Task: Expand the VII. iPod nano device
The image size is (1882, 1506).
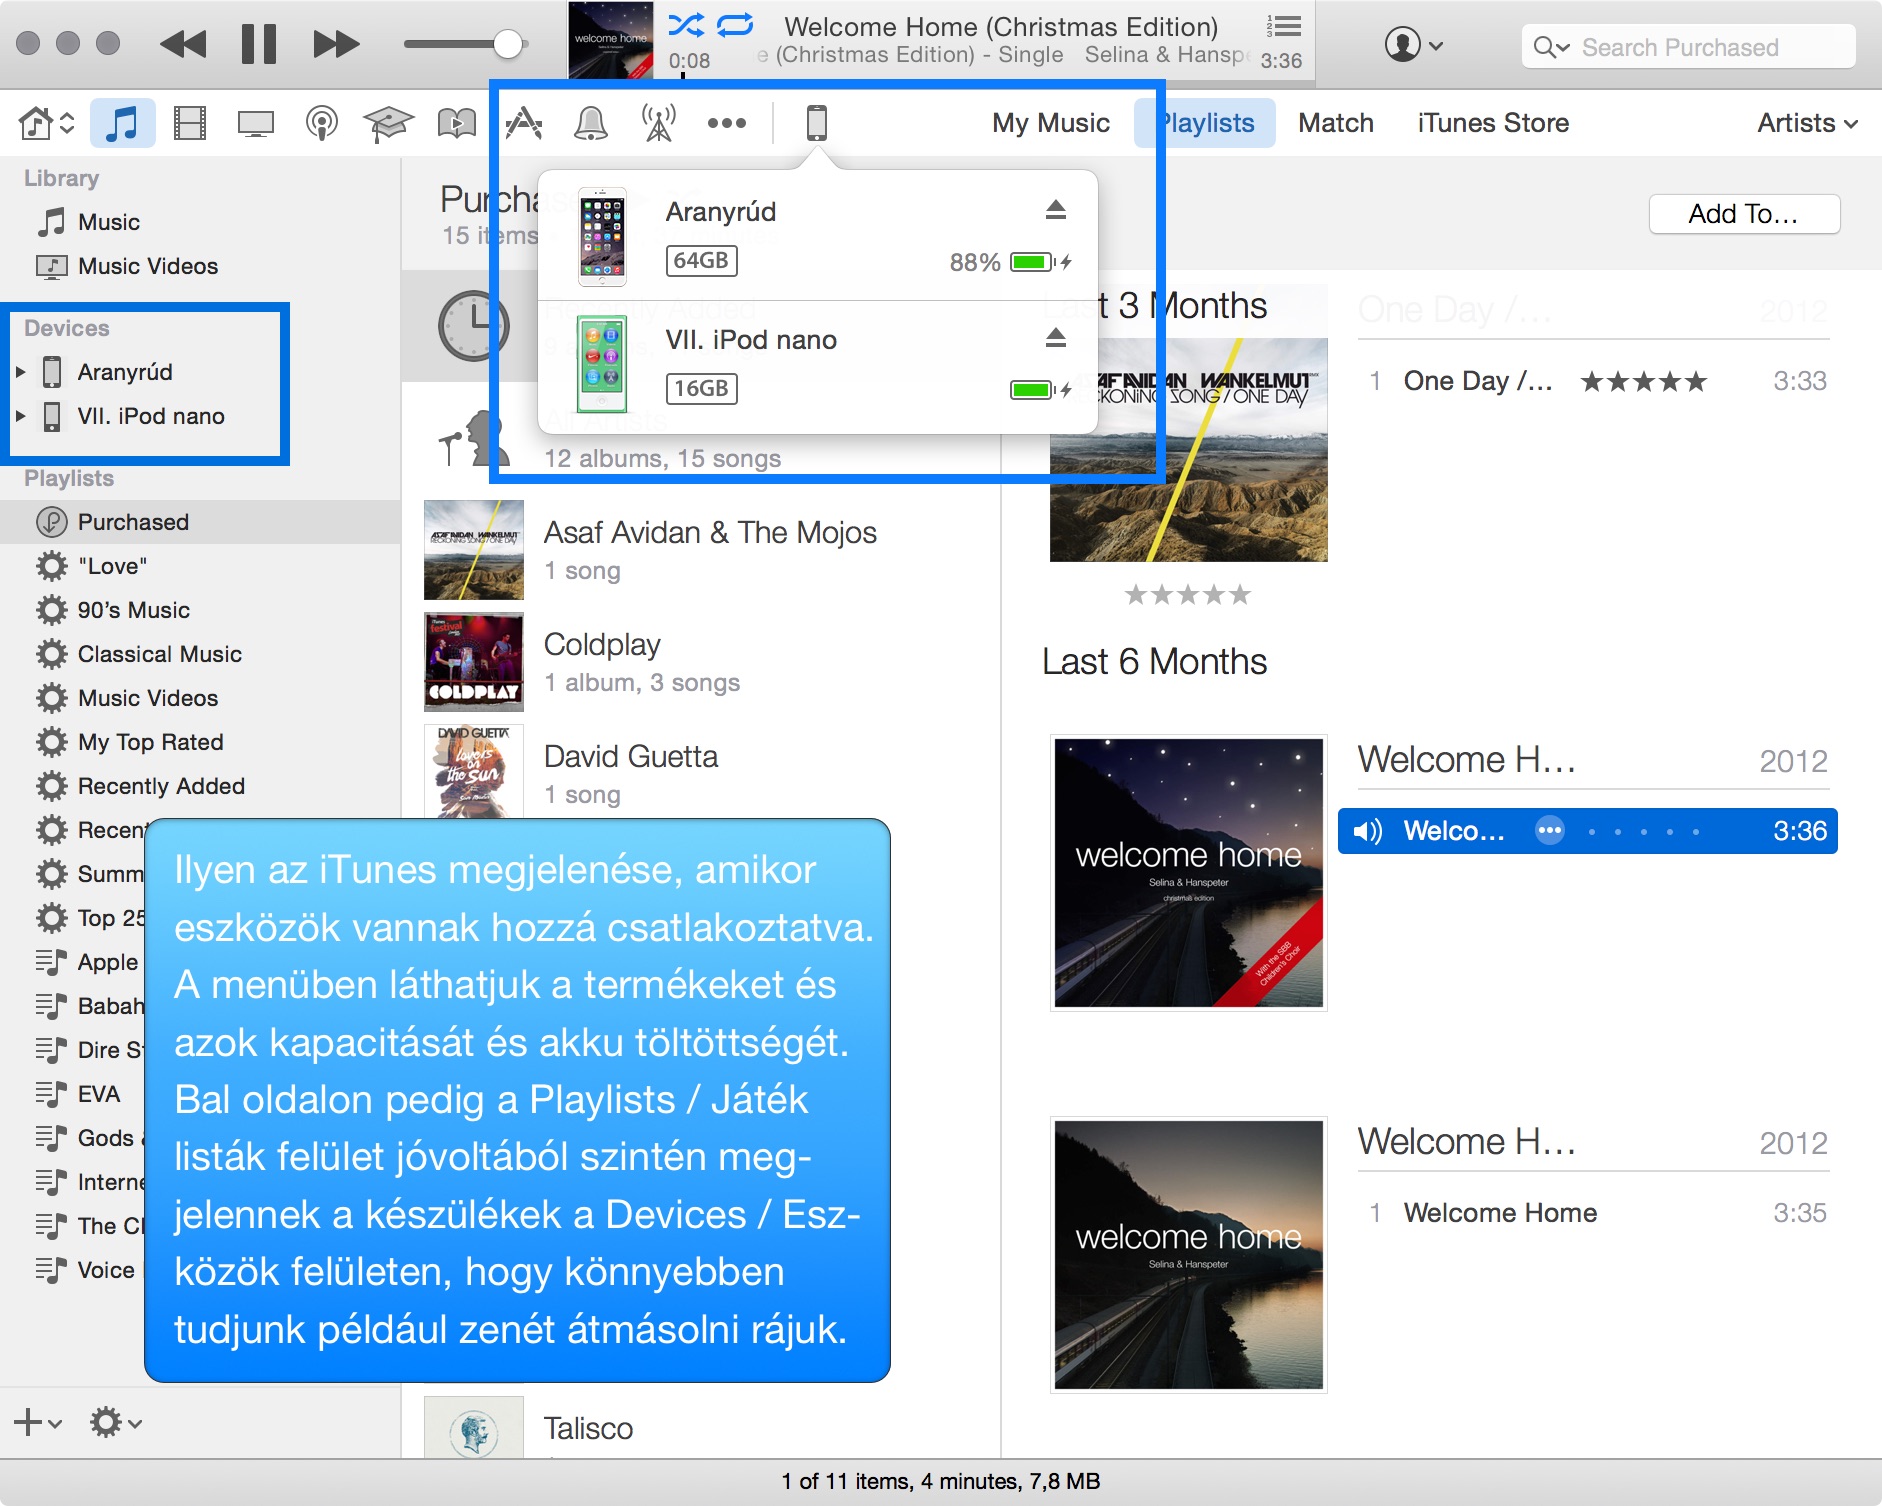Action: 20,416
